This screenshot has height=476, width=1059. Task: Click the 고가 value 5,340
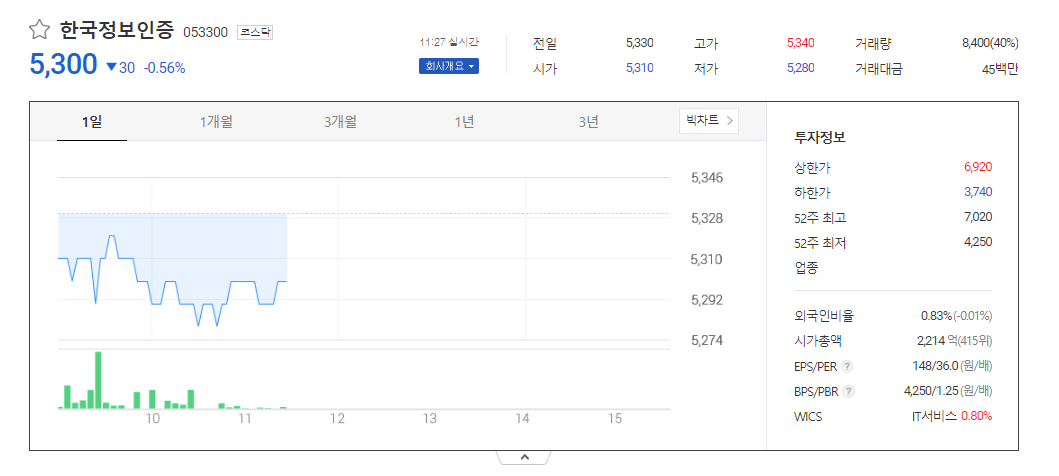[800, 43]
